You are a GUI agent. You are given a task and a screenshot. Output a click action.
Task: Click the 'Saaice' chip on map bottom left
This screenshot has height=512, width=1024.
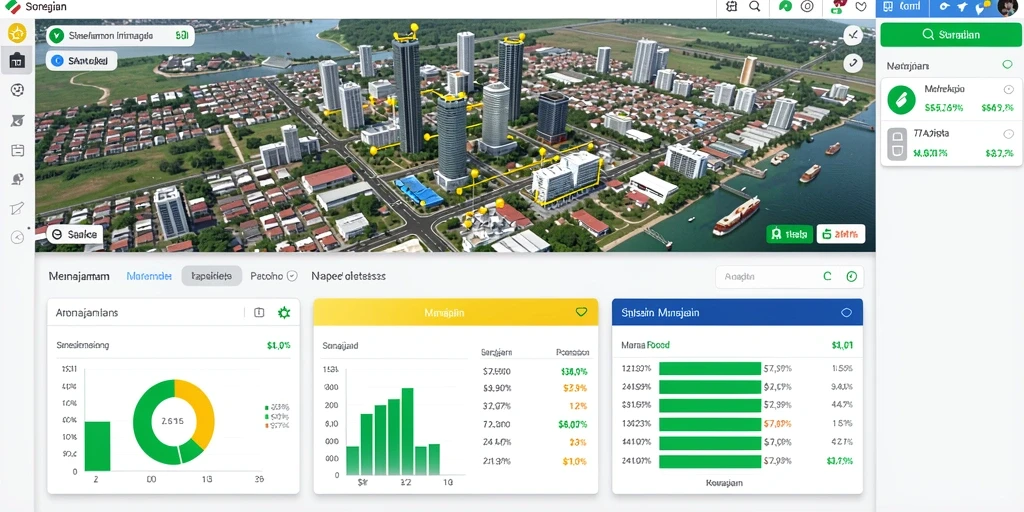click(x=74, y=234)
